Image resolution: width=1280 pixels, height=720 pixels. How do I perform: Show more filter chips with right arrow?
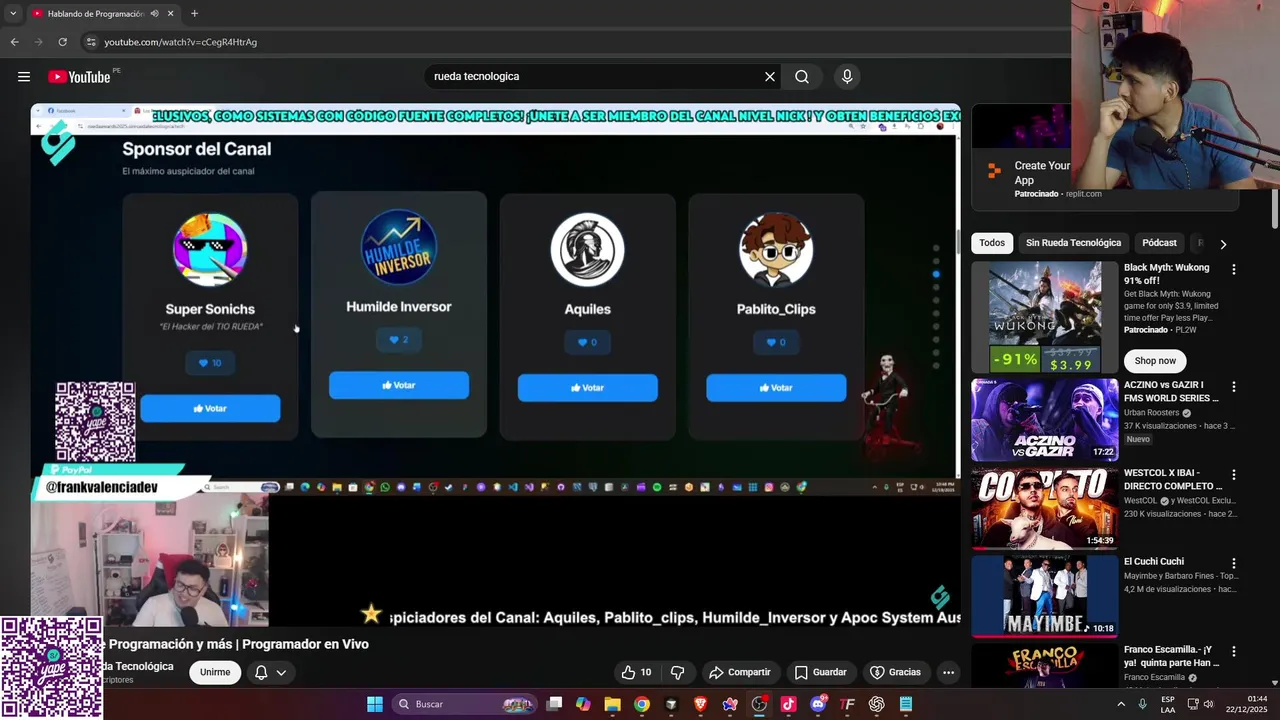1223,243
